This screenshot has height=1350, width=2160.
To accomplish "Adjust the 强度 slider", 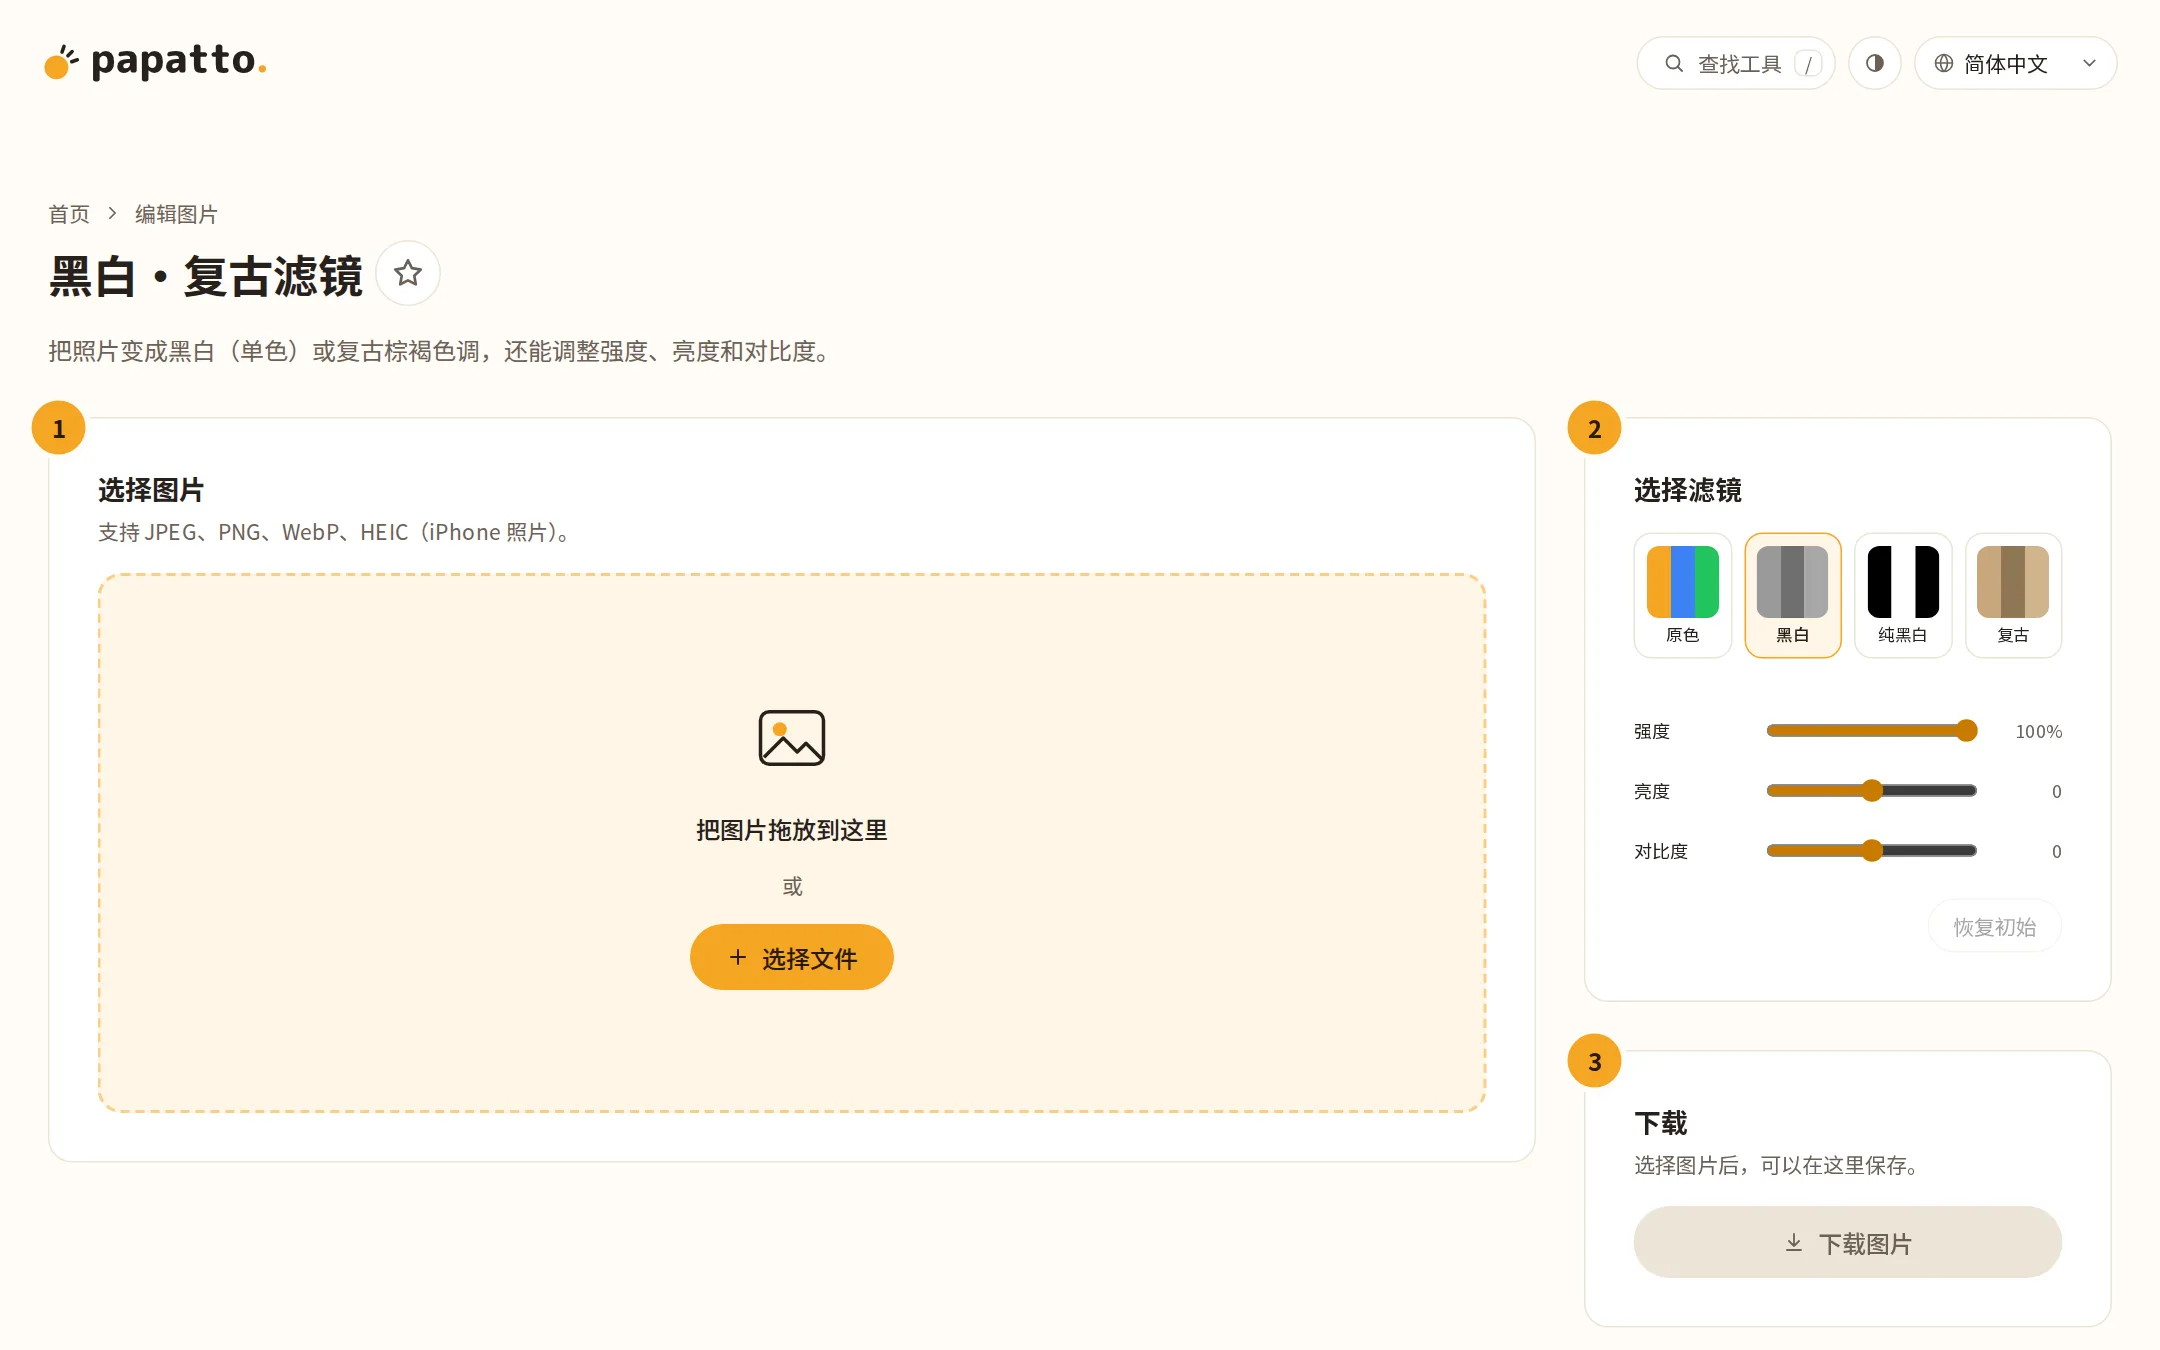I will [1871, 731].
